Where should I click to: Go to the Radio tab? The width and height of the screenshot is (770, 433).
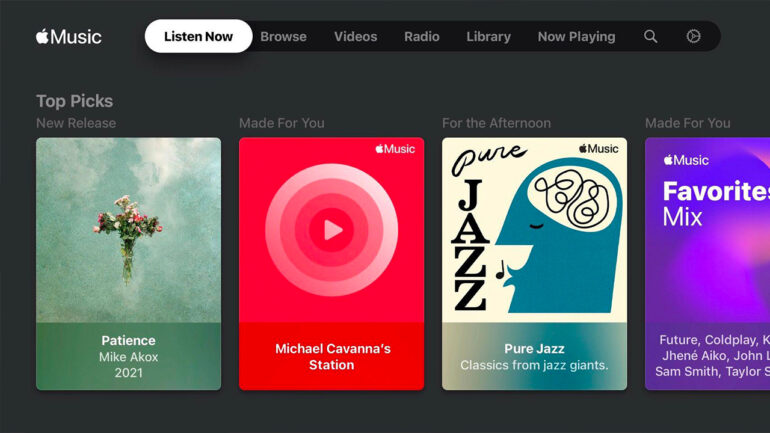point(422,37)
